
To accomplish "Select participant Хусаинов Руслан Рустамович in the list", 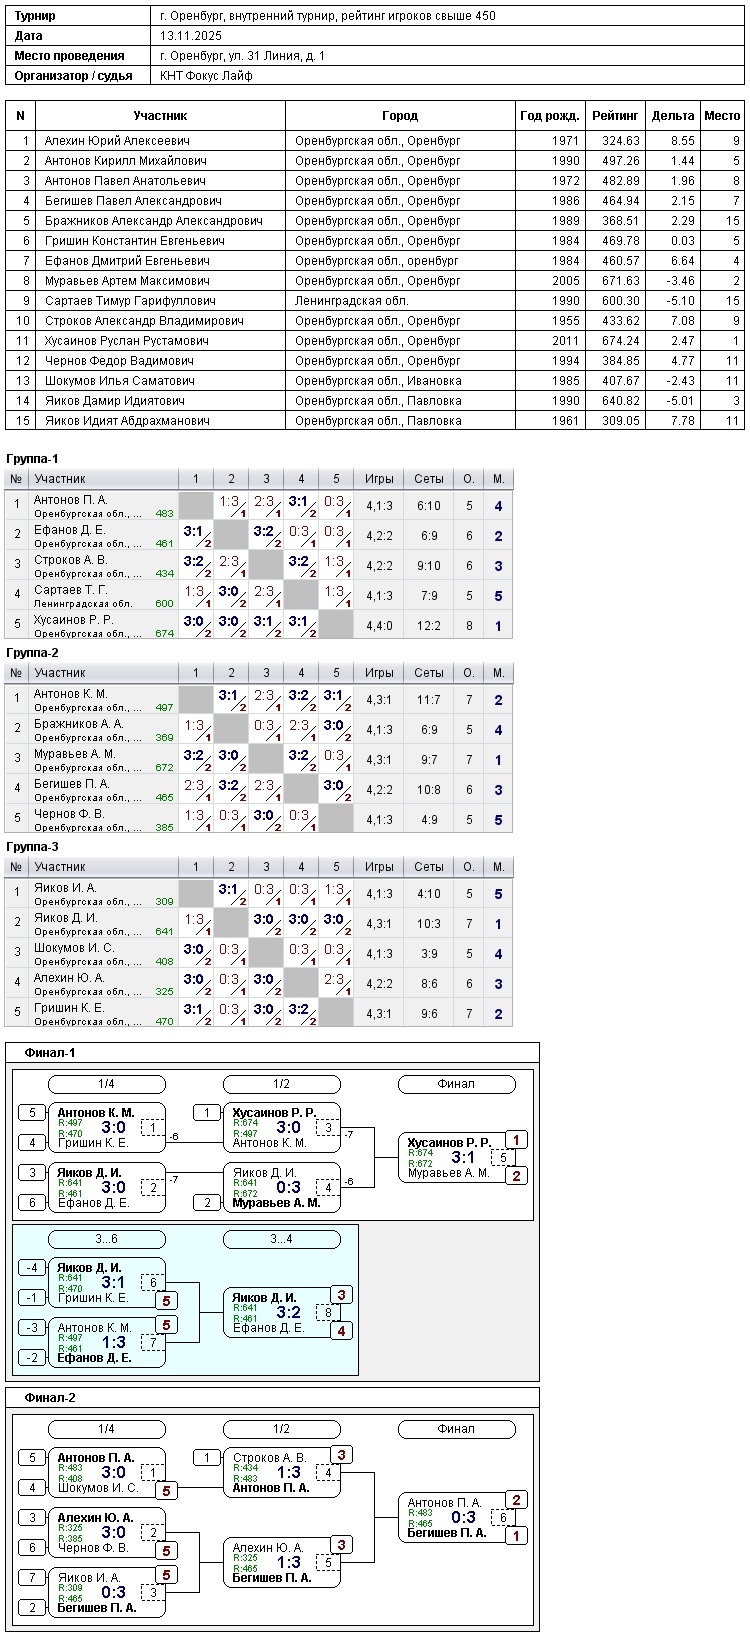I will [x=126, y=341].
